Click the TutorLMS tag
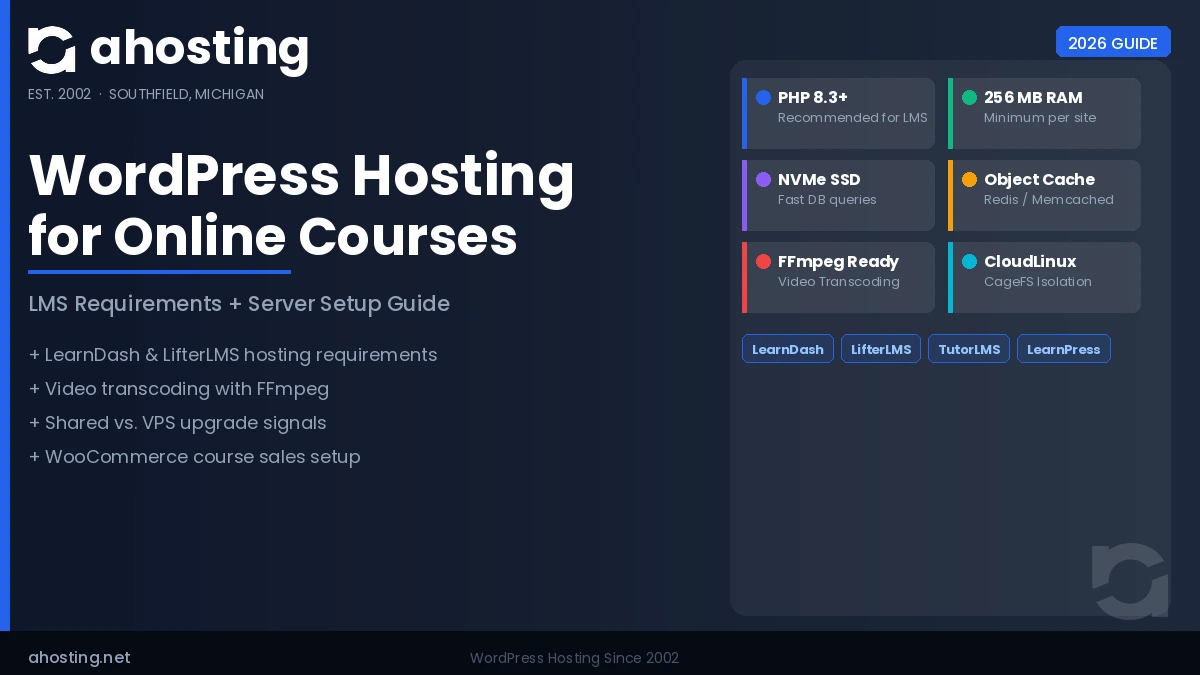 click(x=969, y=349)
